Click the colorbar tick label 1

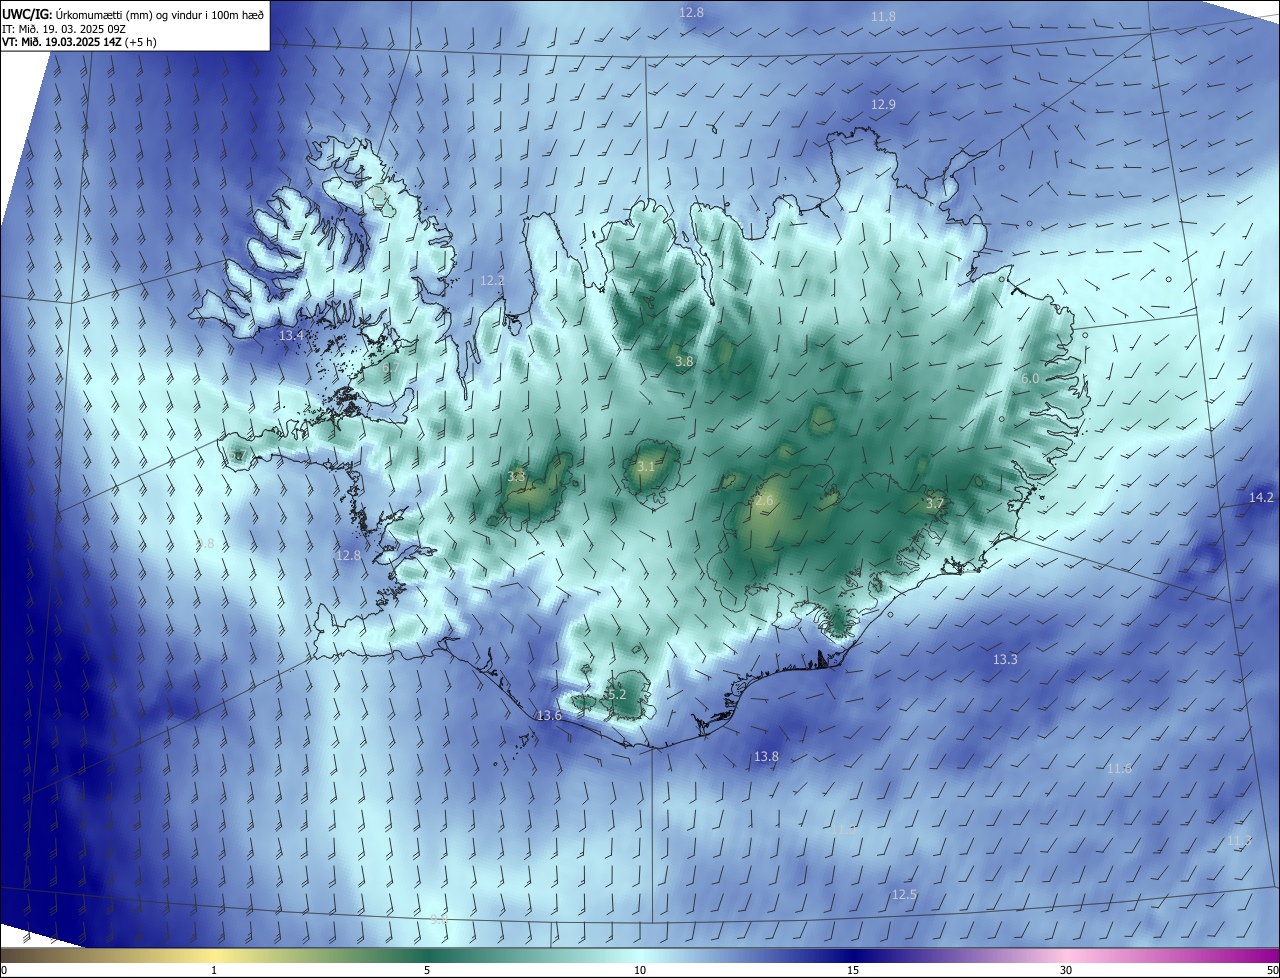[214, 970]
